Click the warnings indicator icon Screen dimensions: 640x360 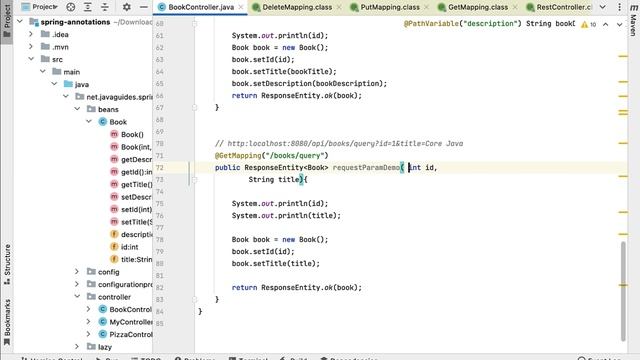click(584, 24)
